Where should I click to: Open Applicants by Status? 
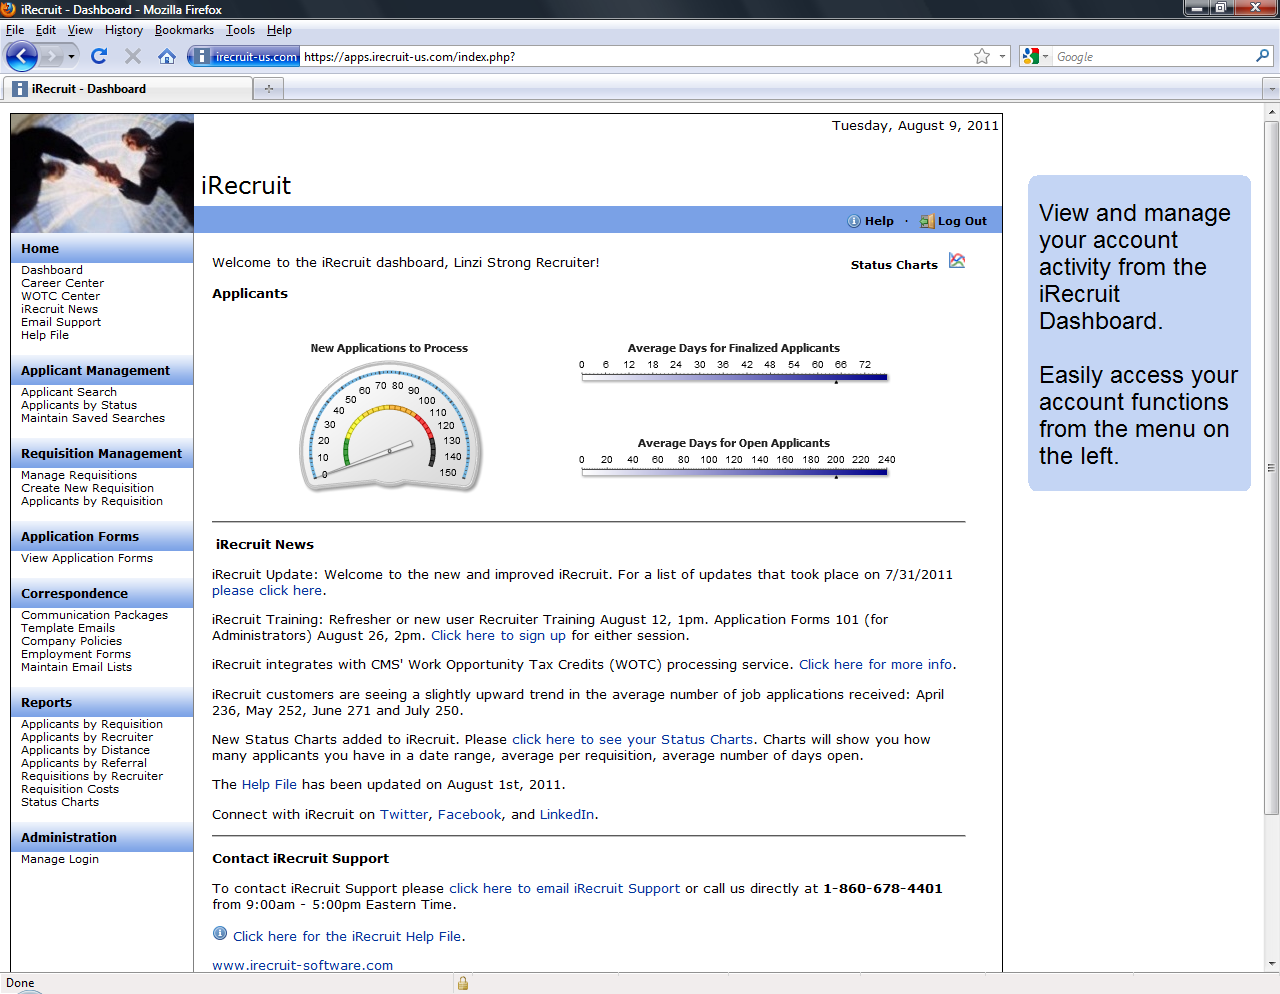click(79, 405)
